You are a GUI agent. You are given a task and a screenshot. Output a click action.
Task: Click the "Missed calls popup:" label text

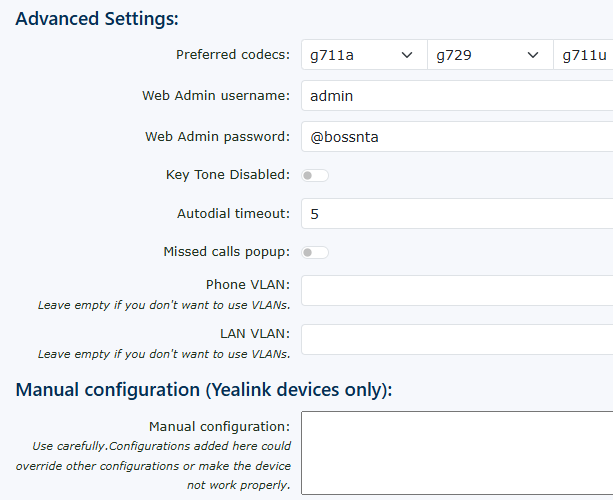coord(227,252)
